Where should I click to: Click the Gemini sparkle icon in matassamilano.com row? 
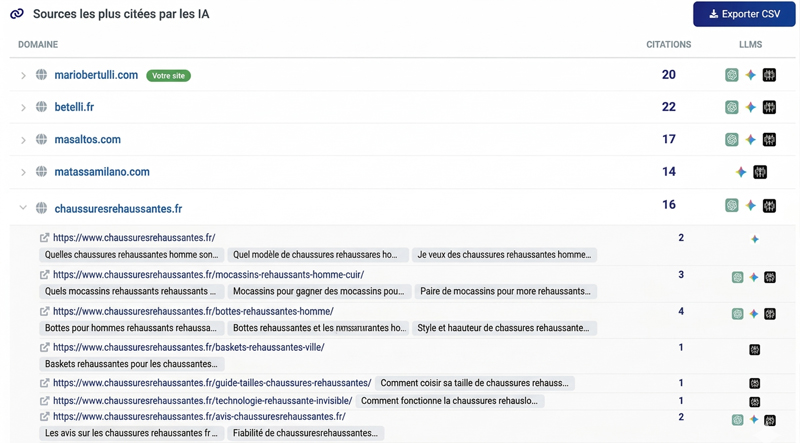pos(741,172)
